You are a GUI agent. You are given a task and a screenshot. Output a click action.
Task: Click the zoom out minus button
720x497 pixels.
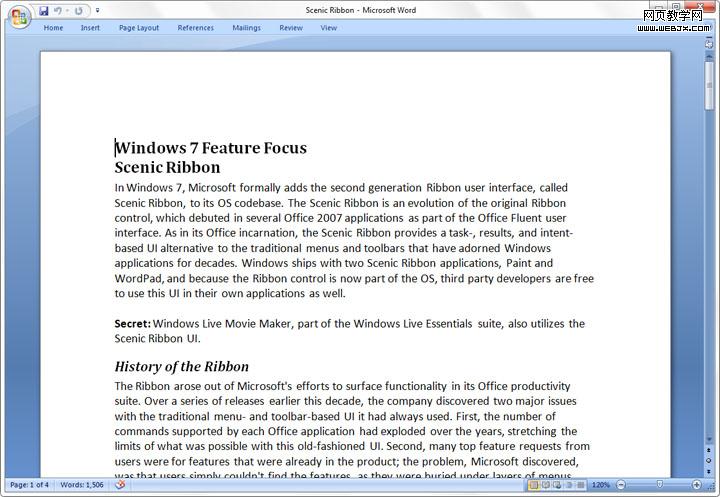(622, 485)
